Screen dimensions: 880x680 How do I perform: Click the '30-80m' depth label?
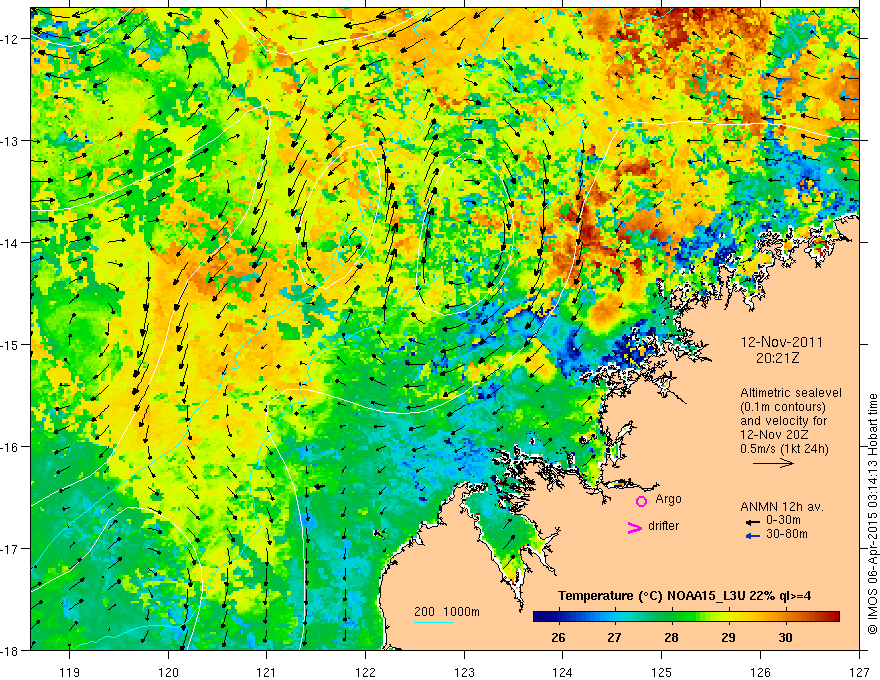click(x=787, y=534)
